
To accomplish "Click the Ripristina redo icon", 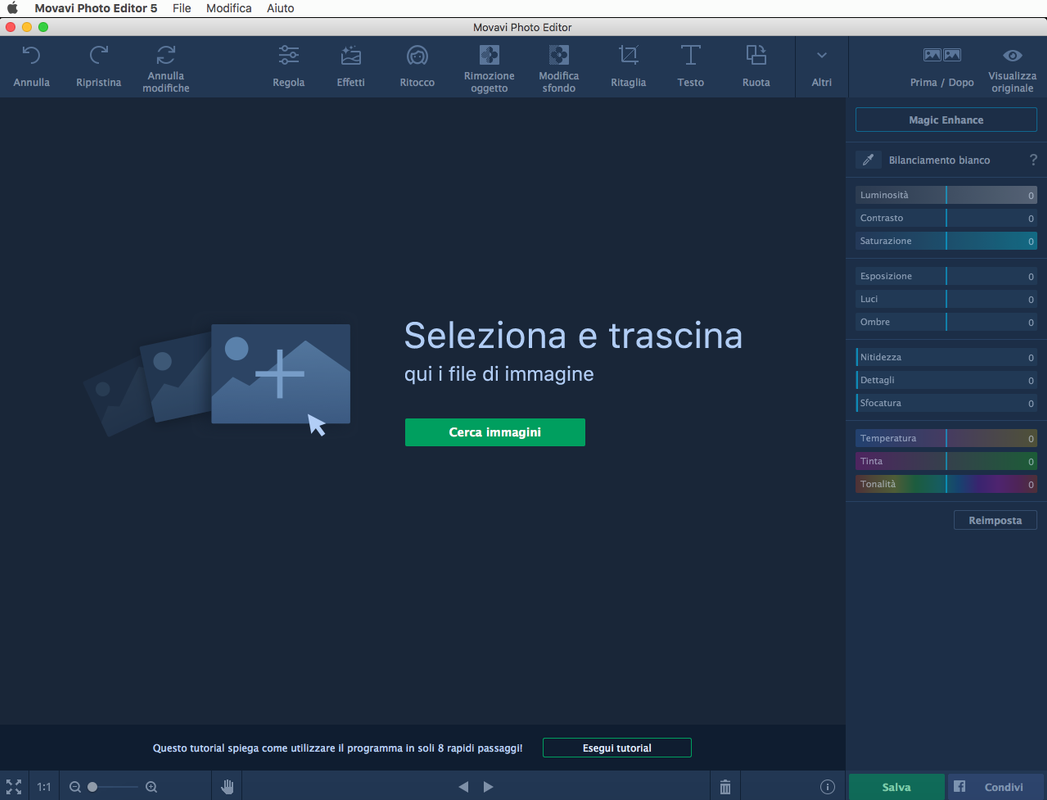I will pos(99,55).
